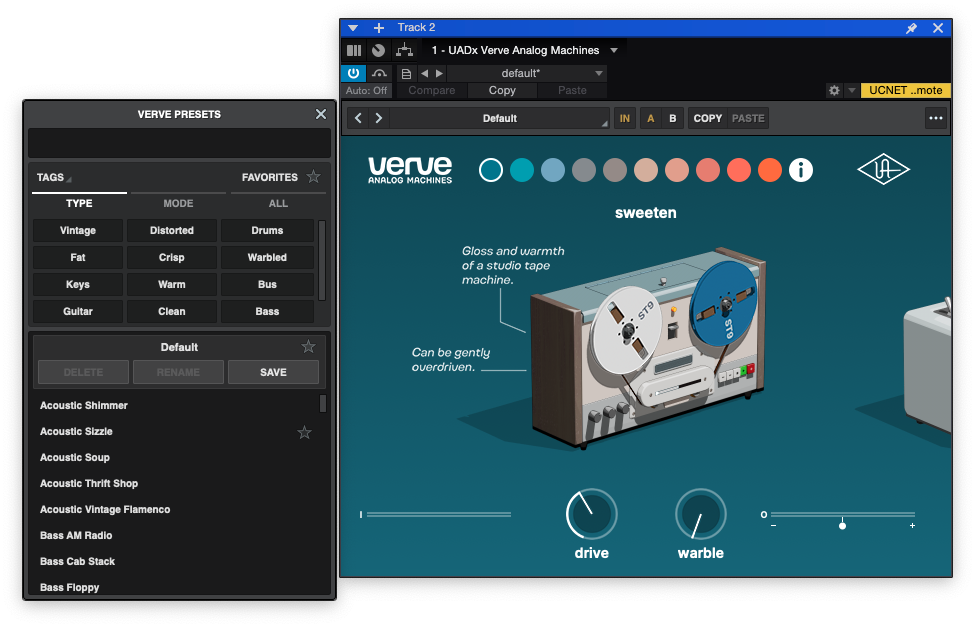Click the host Paste button
The height and width of the screenshot is (627, 975).
click(x=572, y=90)
